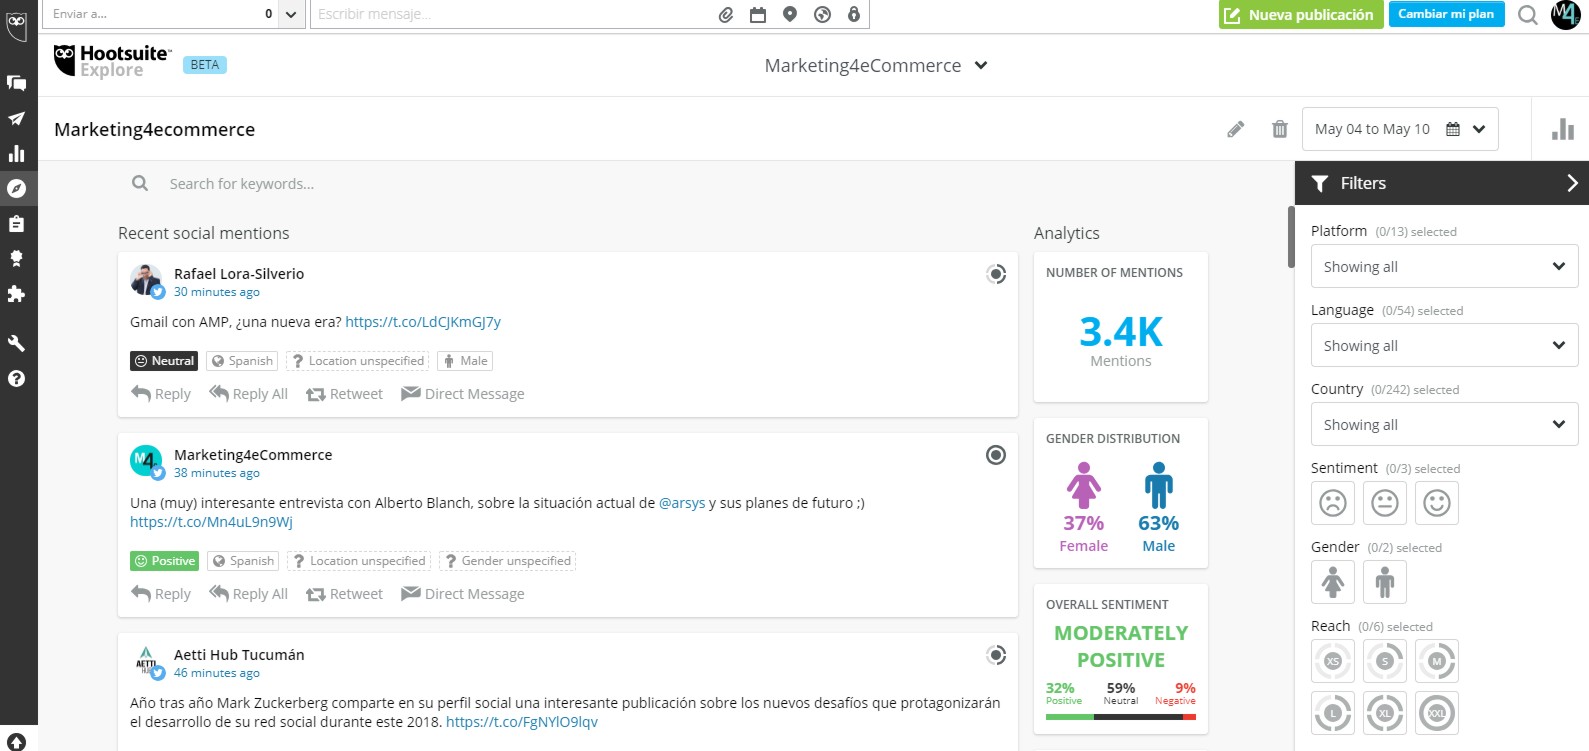Open Publisher paper plane icon in sidebar
1589x751 pixels.
[16, 118]
